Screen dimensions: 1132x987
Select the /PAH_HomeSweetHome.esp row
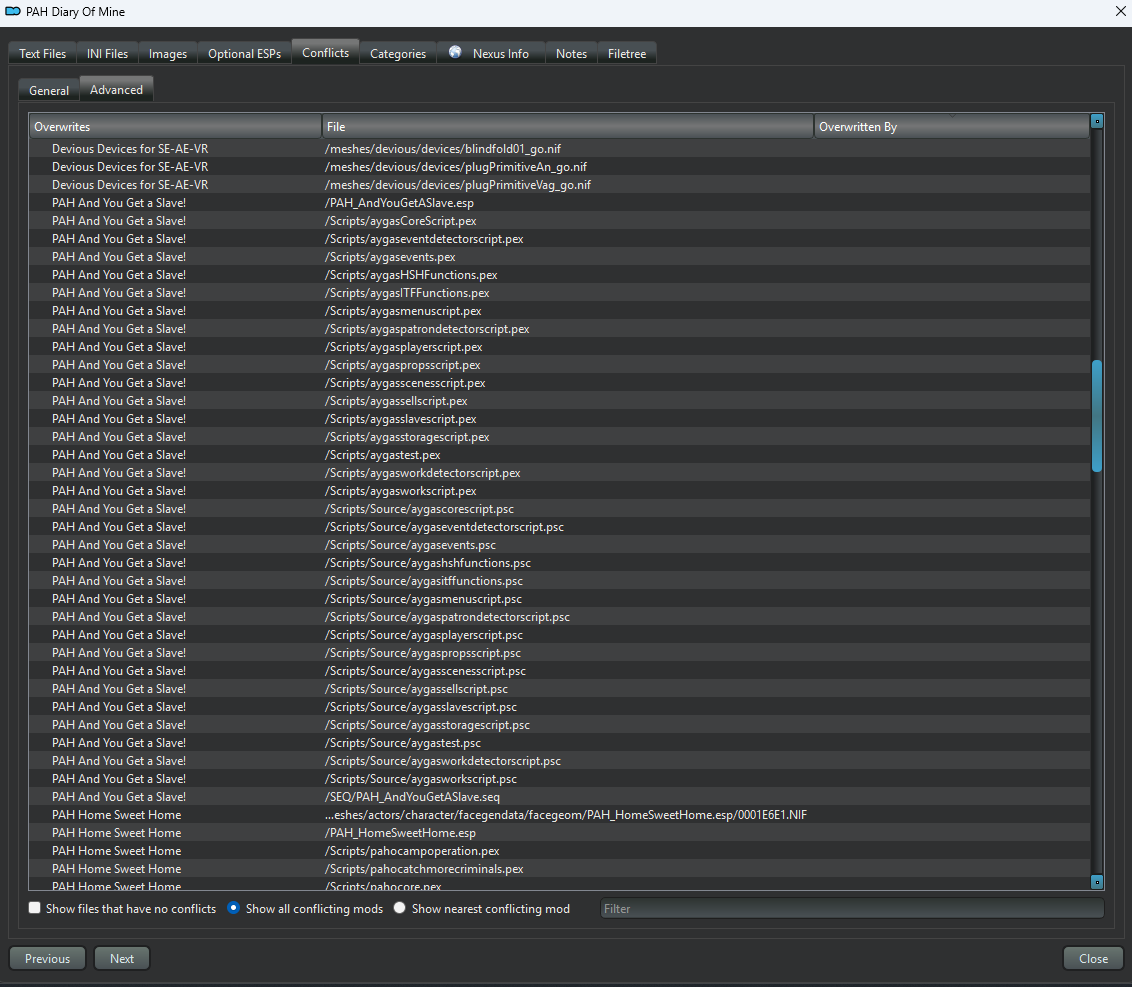tap(560, 833)
